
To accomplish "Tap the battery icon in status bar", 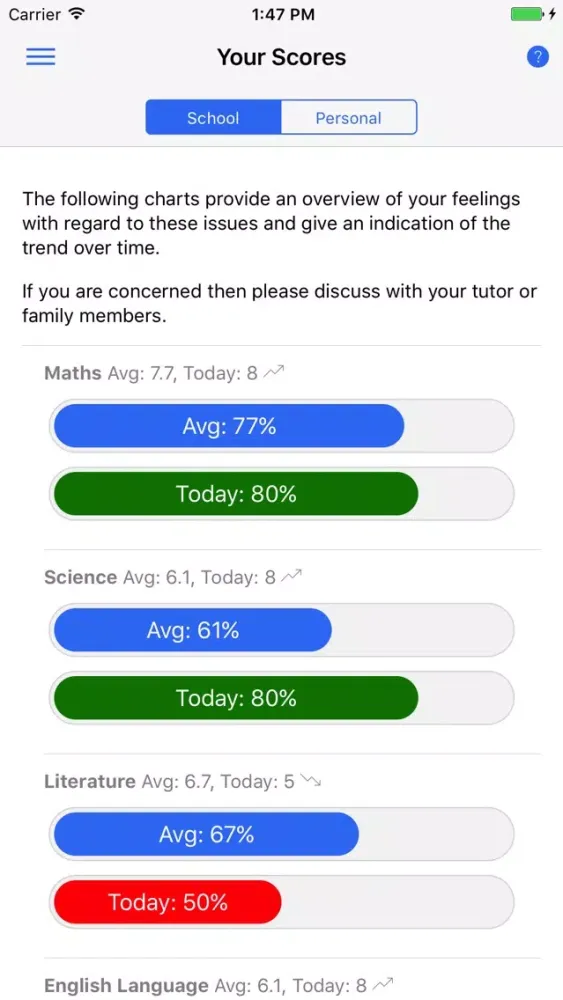I will pos(527,14).
